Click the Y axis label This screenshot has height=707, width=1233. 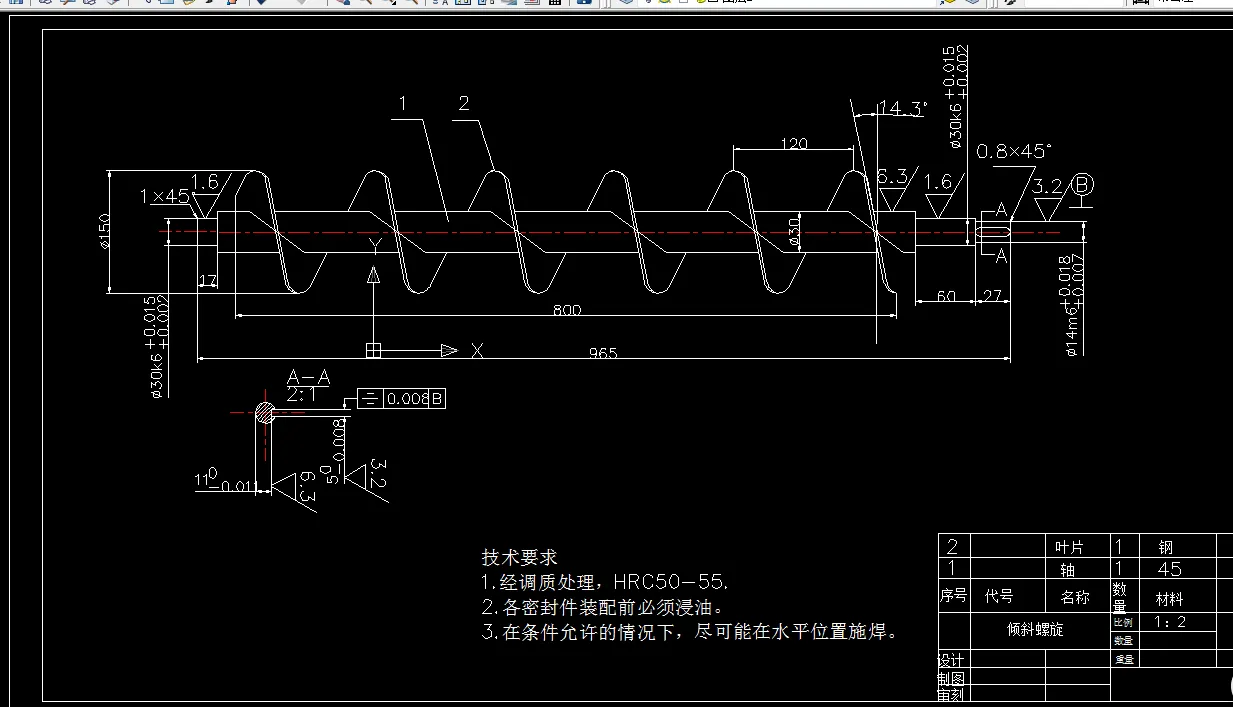tap(373, 244)
